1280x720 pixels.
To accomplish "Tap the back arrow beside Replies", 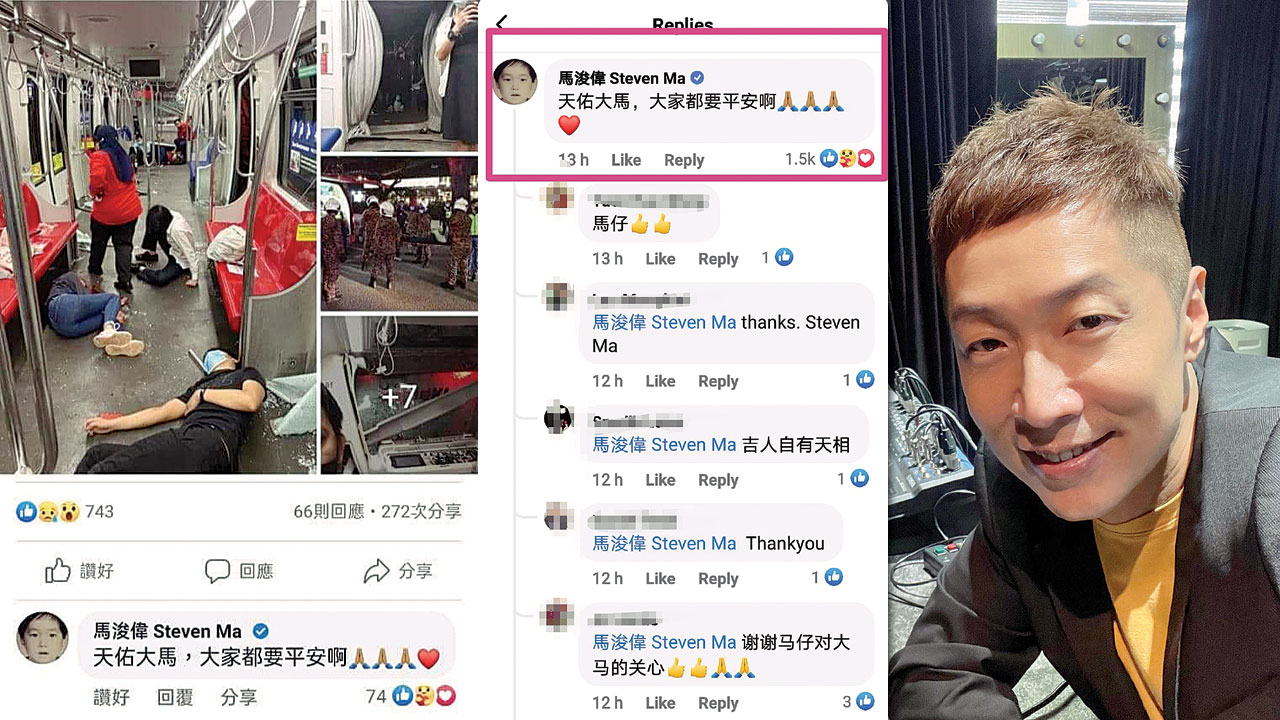I will point(502,22).
